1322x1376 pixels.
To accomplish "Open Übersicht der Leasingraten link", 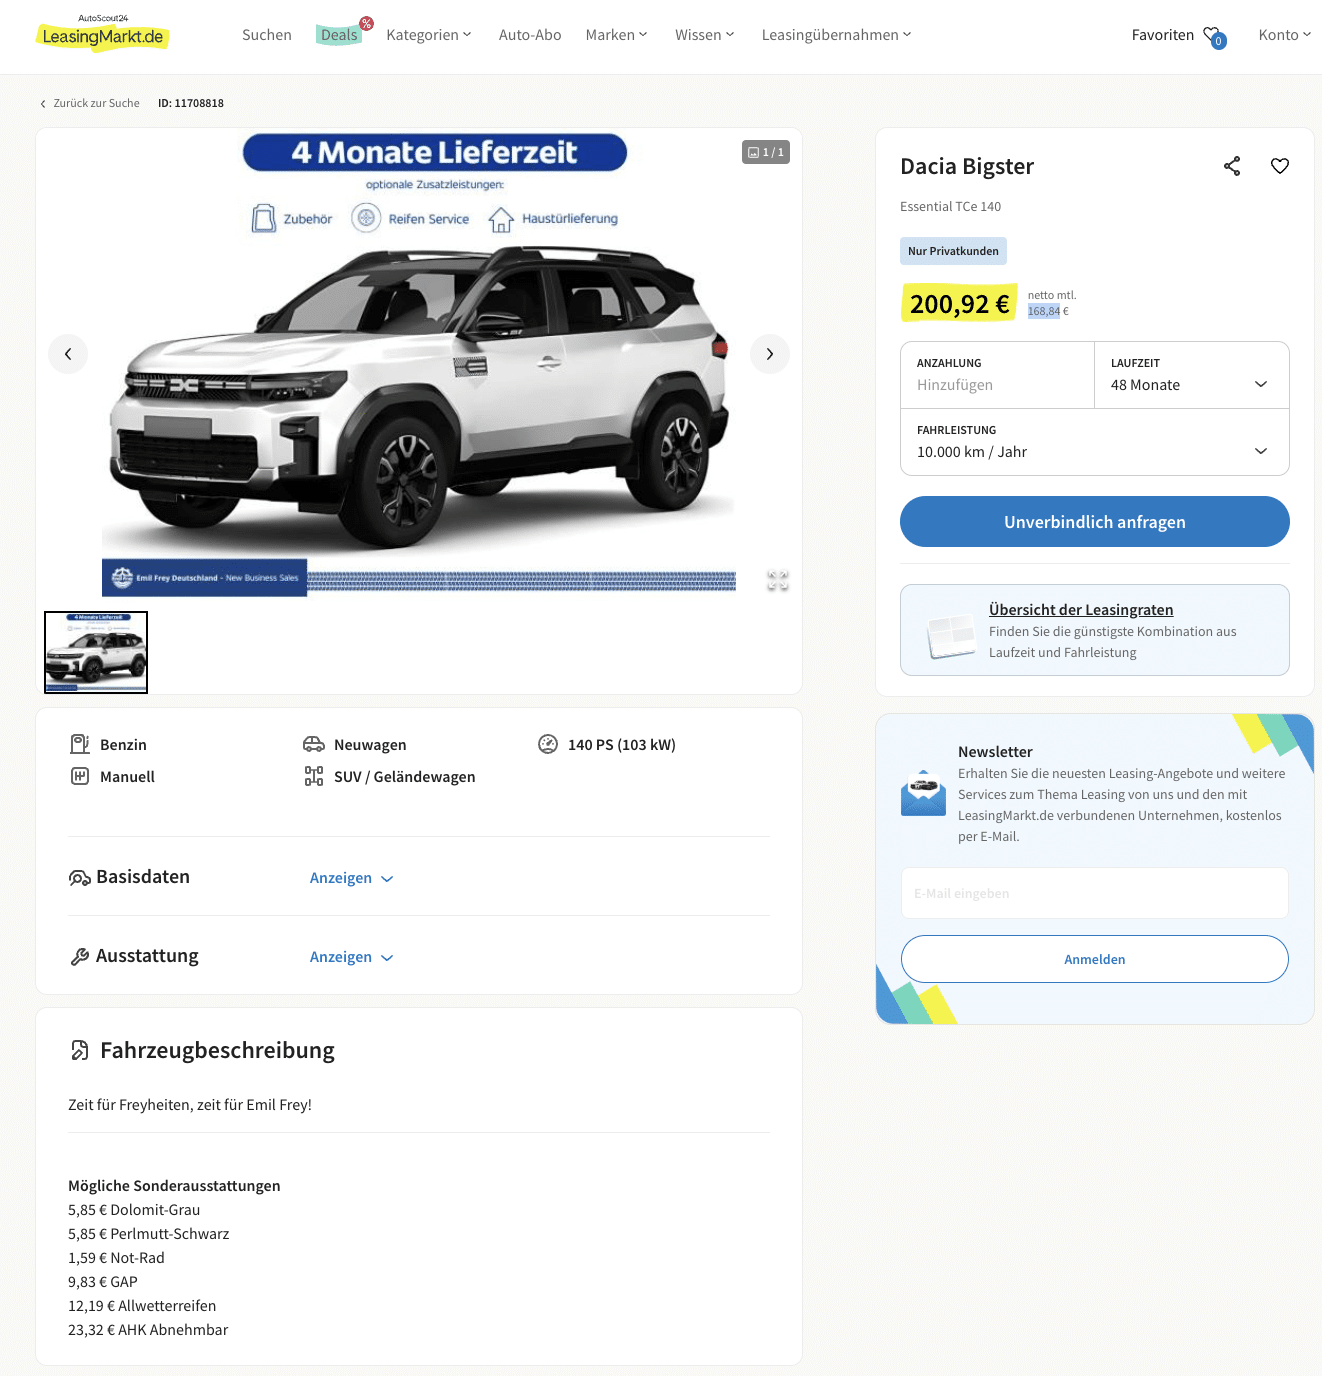I will click(1081, 610).
